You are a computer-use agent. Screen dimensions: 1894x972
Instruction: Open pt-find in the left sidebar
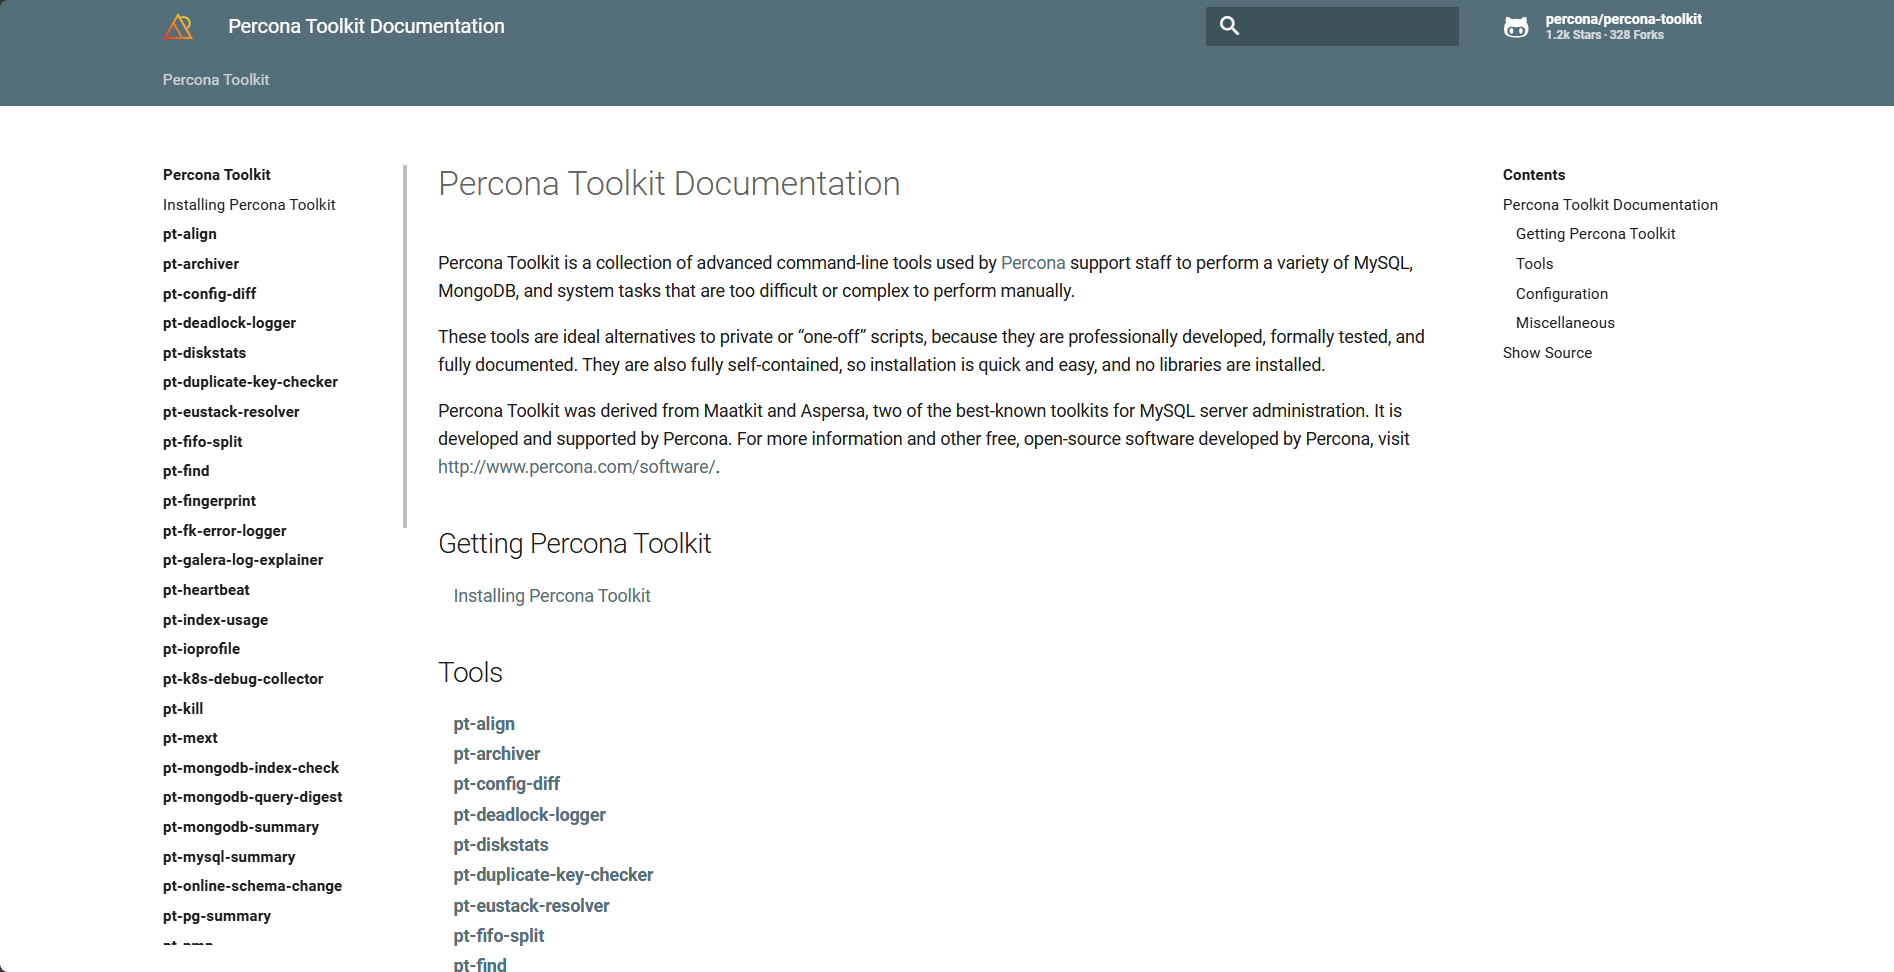(186, 471)
